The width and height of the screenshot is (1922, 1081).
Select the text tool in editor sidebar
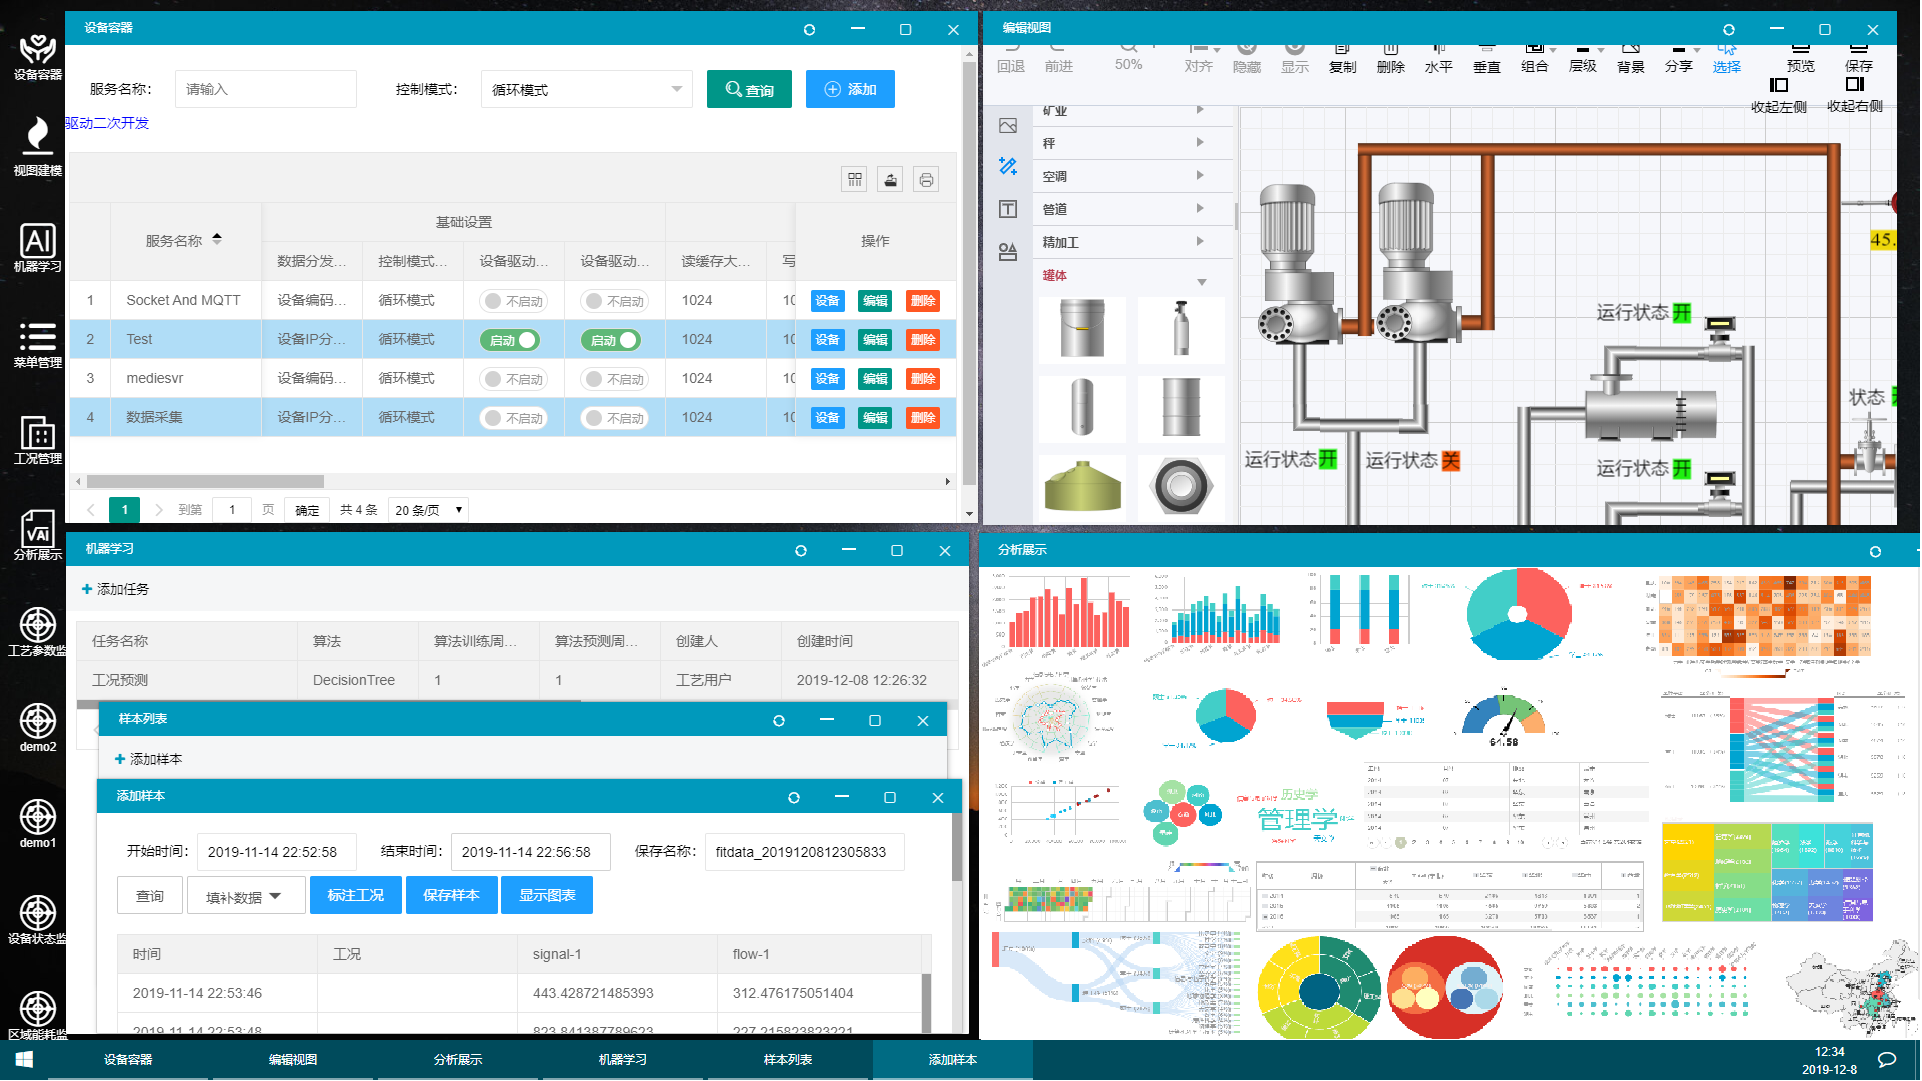[x=1008, y=209]
